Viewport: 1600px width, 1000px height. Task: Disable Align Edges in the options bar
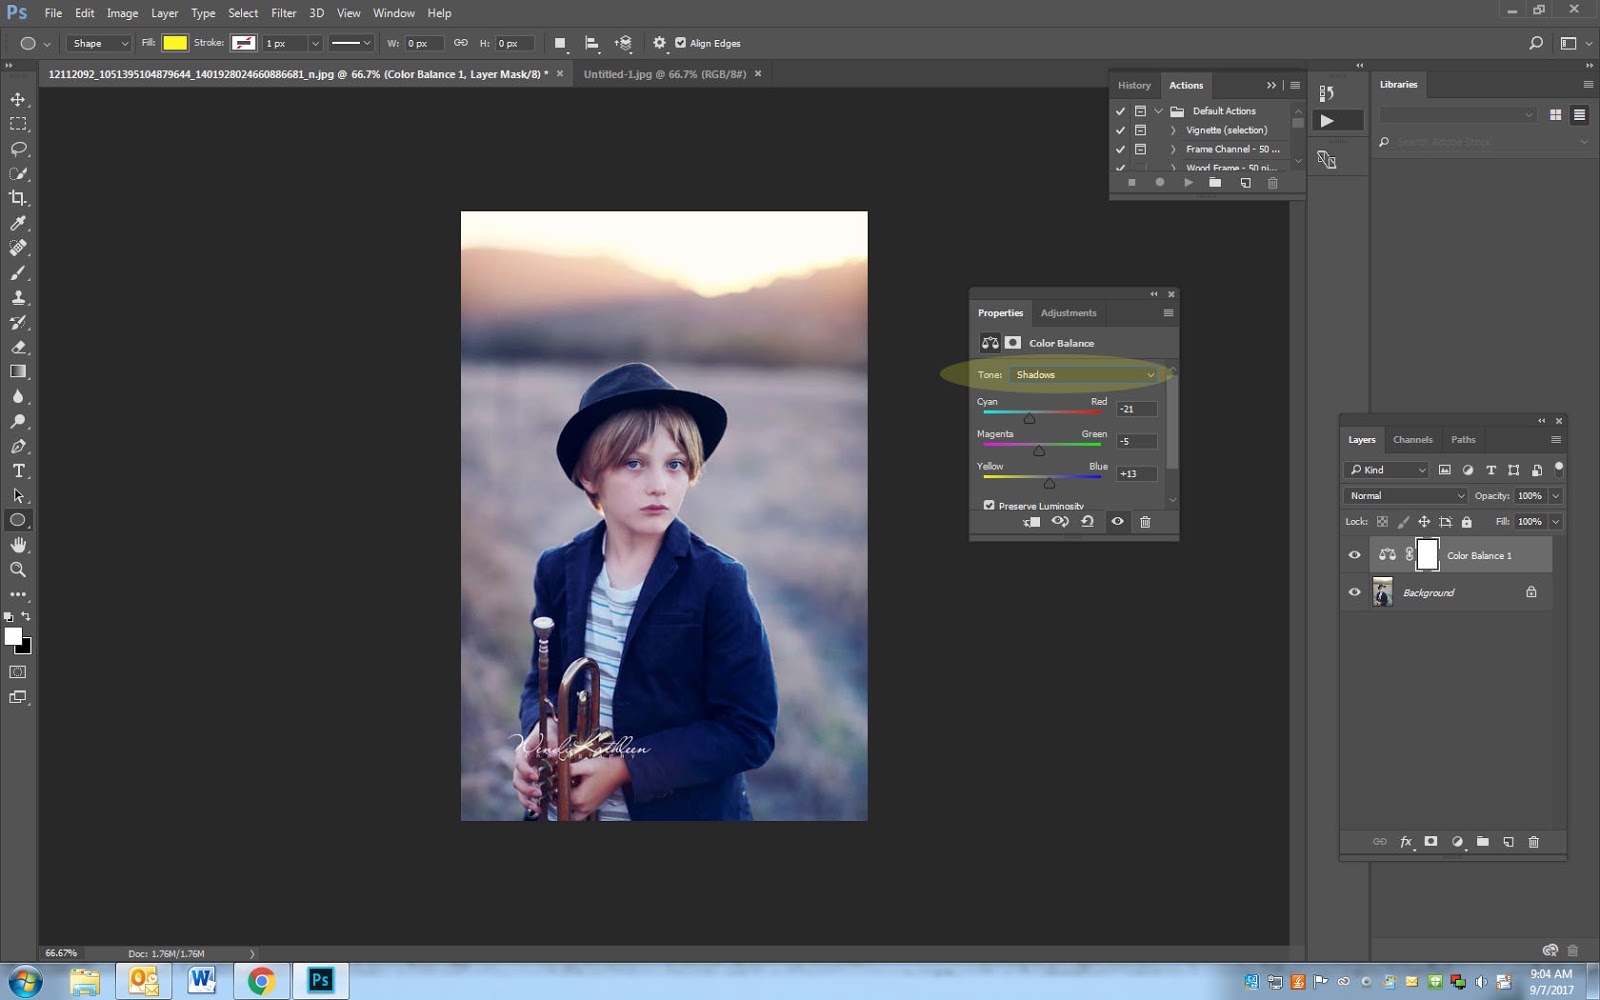681,43
